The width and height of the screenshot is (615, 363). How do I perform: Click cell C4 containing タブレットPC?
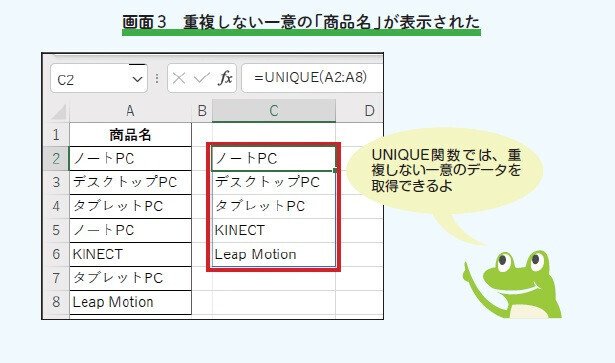click(274, 206)
